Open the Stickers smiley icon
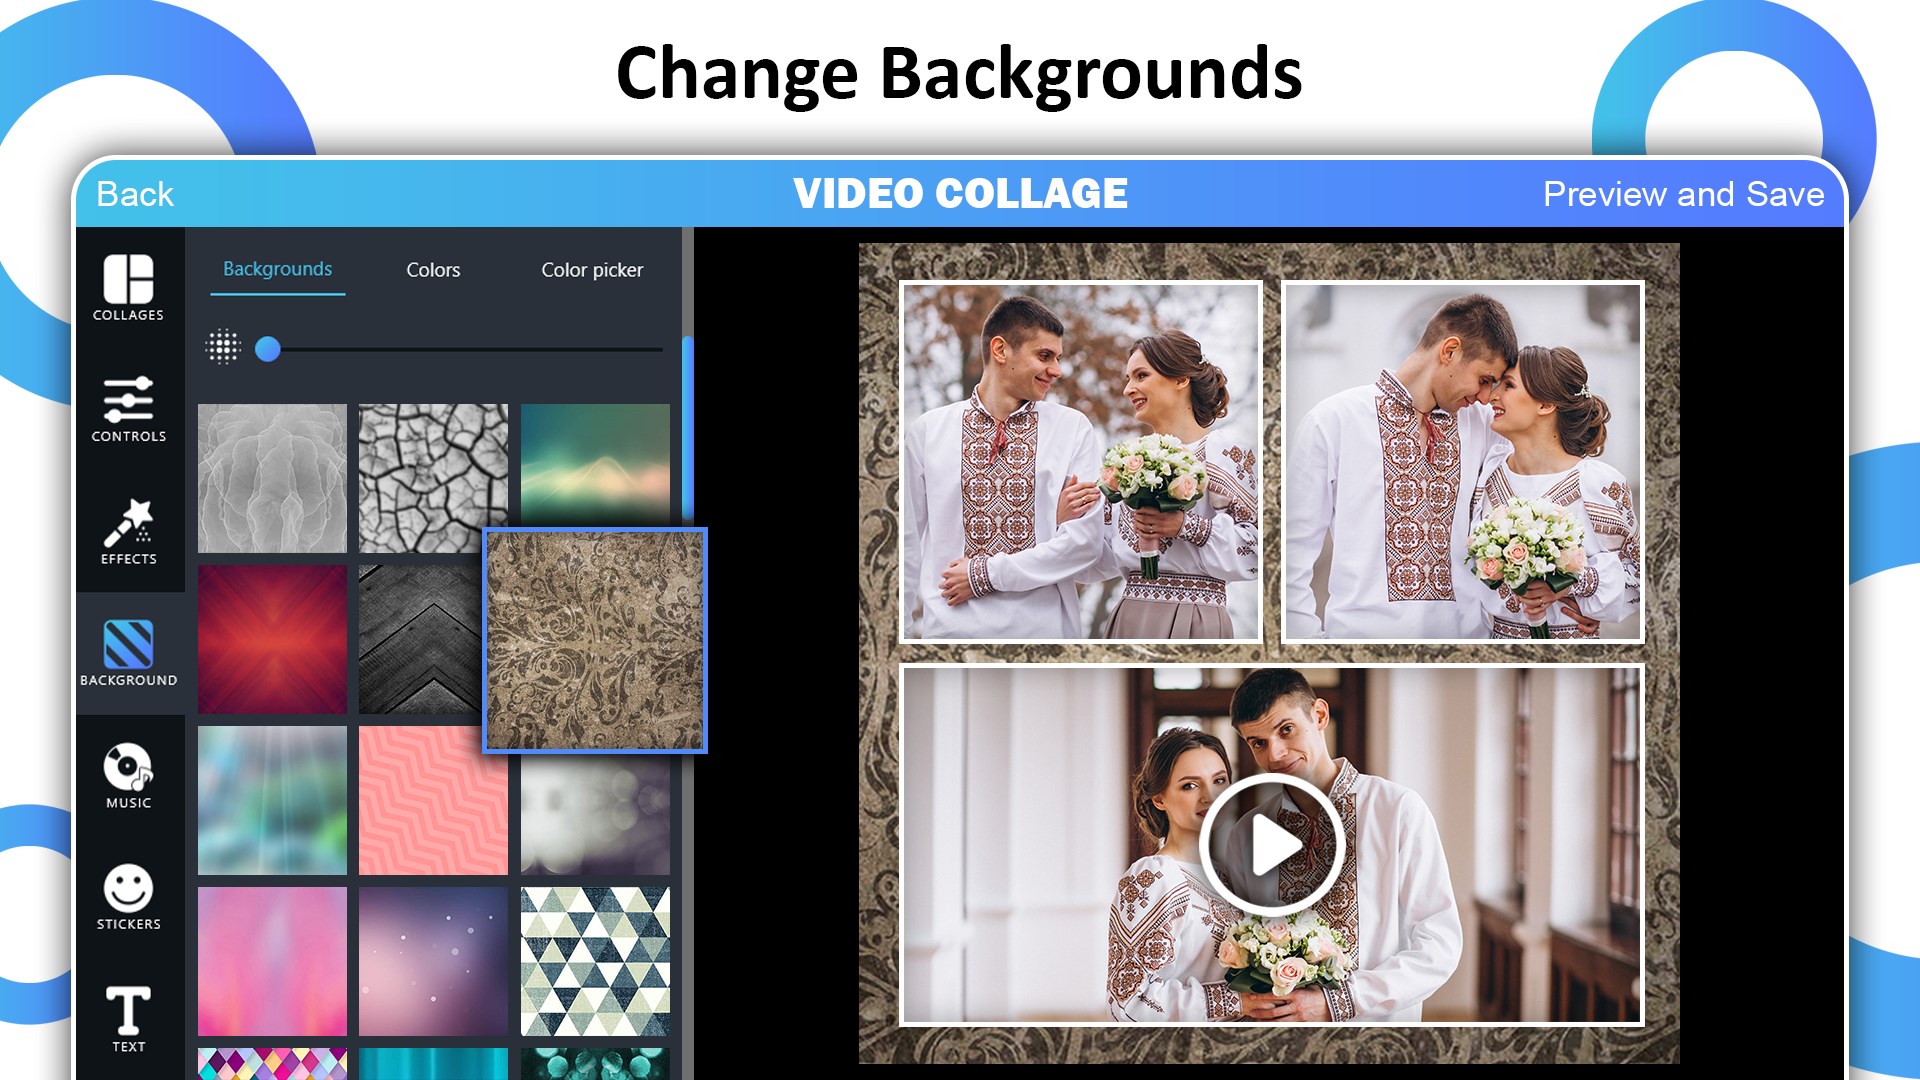This screenshot has width=1920, height=1080. pos(128,896)
